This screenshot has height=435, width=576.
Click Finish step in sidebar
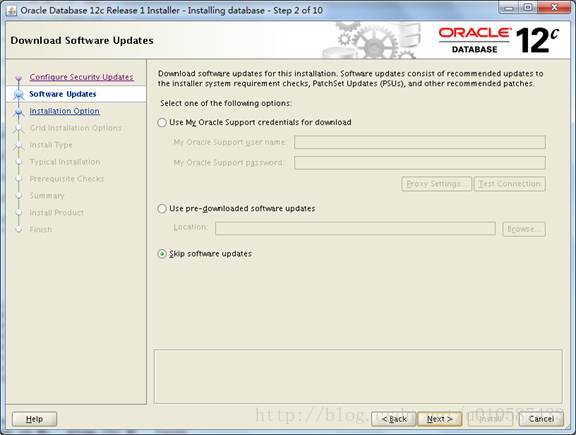click(x=40, y=229)
